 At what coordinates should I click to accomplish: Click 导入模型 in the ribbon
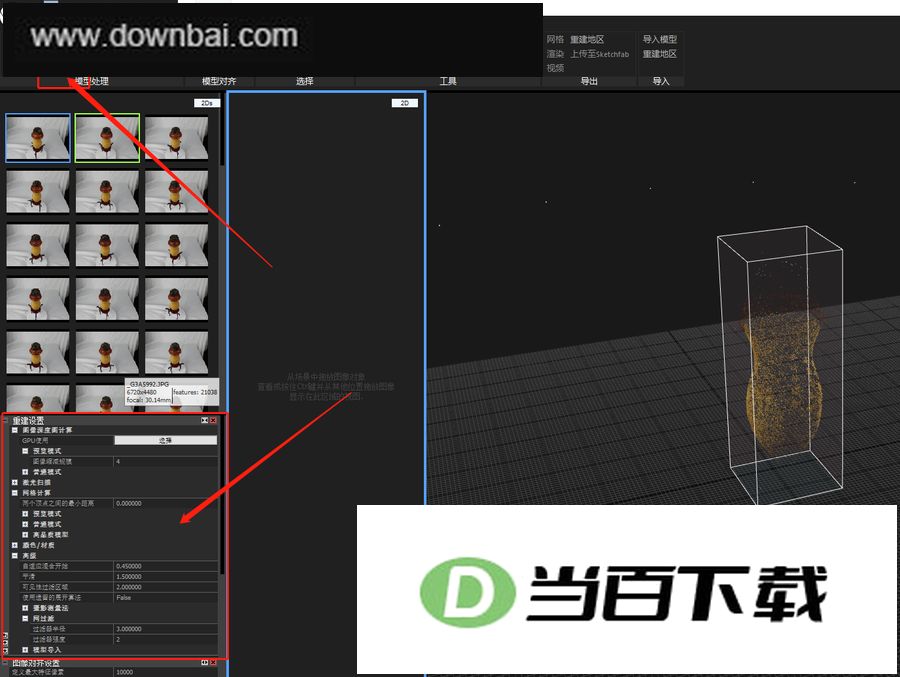click(660, 39)
